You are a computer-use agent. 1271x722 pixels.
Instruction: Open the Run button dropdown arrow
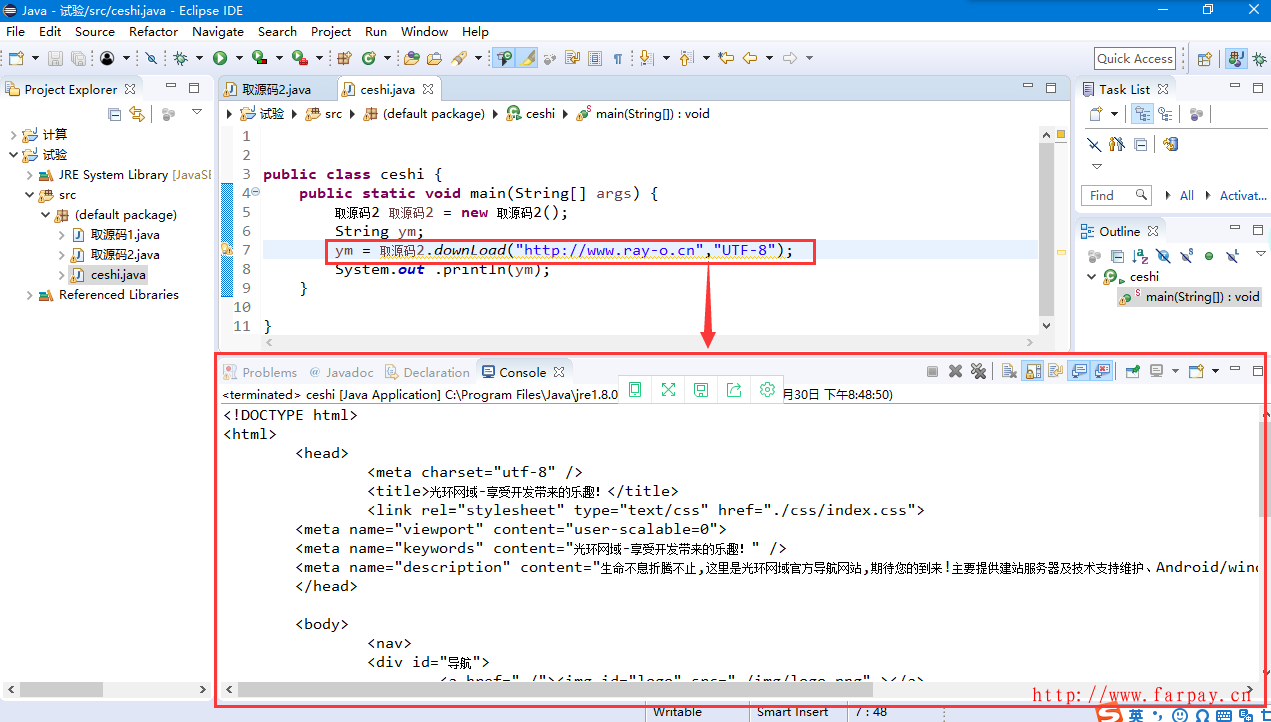(238, 58)
